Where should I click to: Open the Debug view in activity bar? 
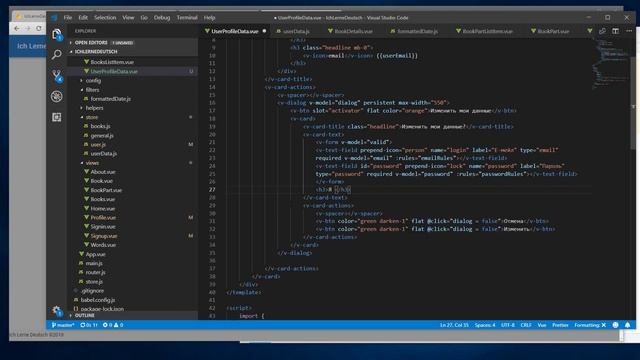point(57,96)
